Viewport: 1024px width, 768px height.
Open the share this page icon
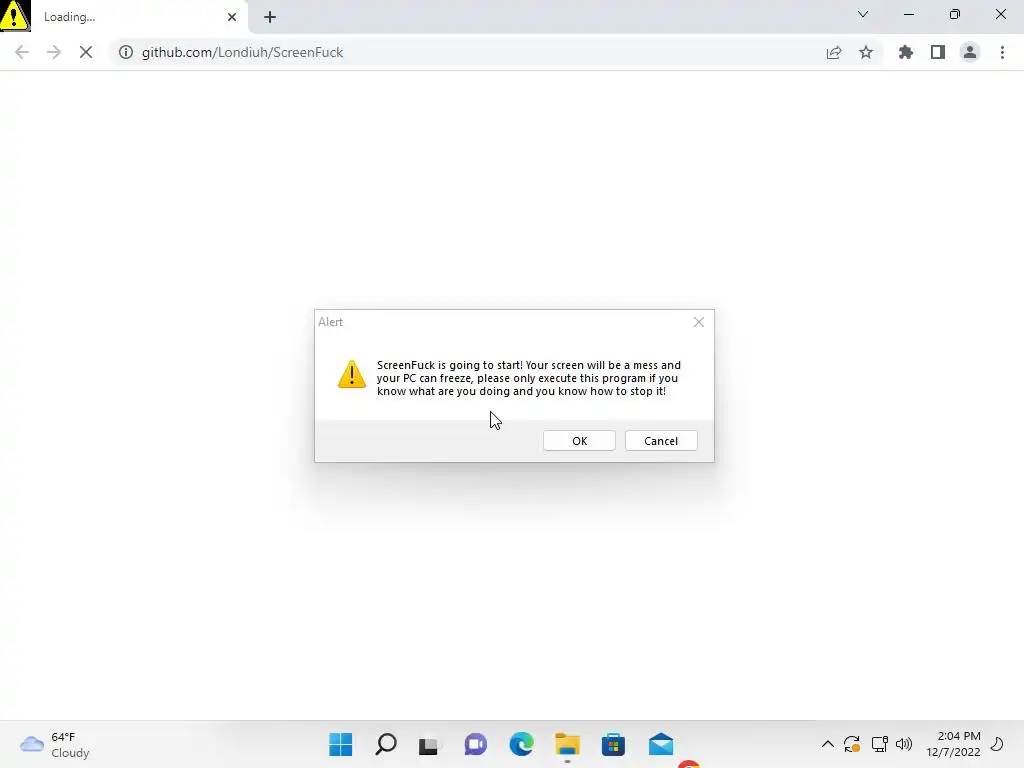(834, 52)
